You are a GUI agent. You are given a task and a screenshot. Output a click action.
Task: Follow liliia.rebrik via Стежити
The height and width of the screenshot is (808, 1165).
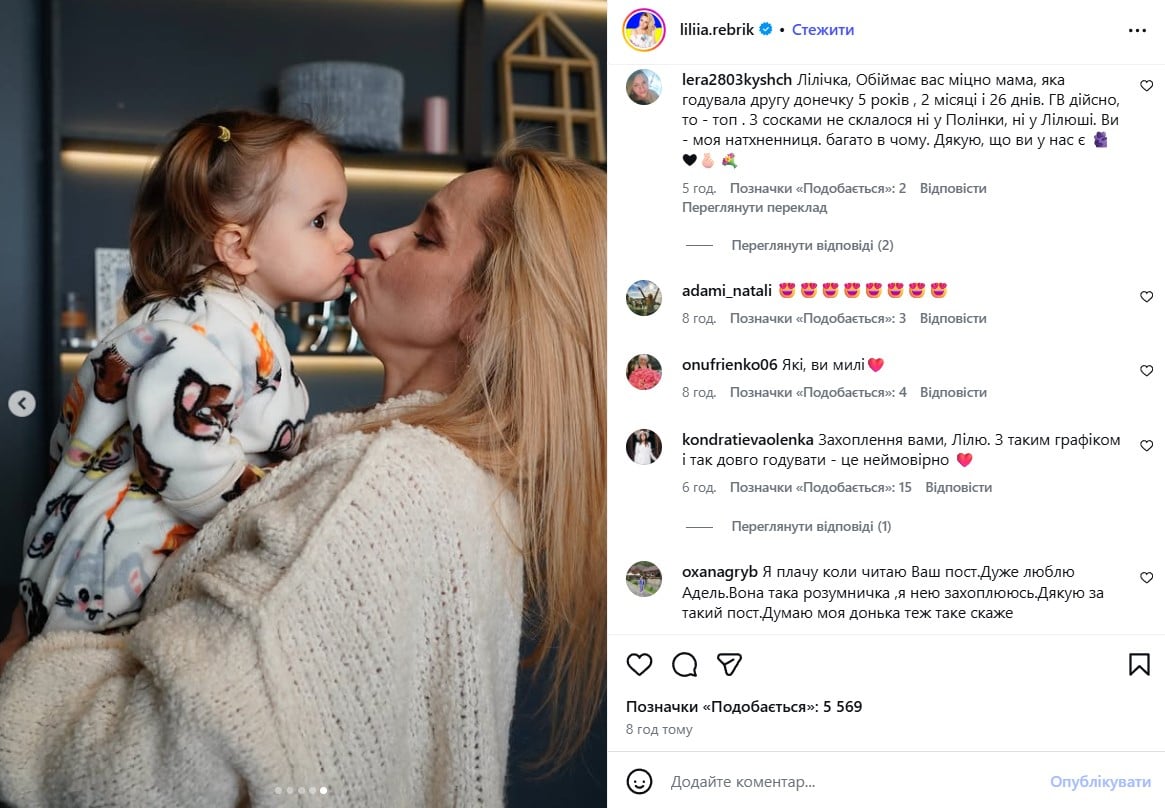coord(822,30)
